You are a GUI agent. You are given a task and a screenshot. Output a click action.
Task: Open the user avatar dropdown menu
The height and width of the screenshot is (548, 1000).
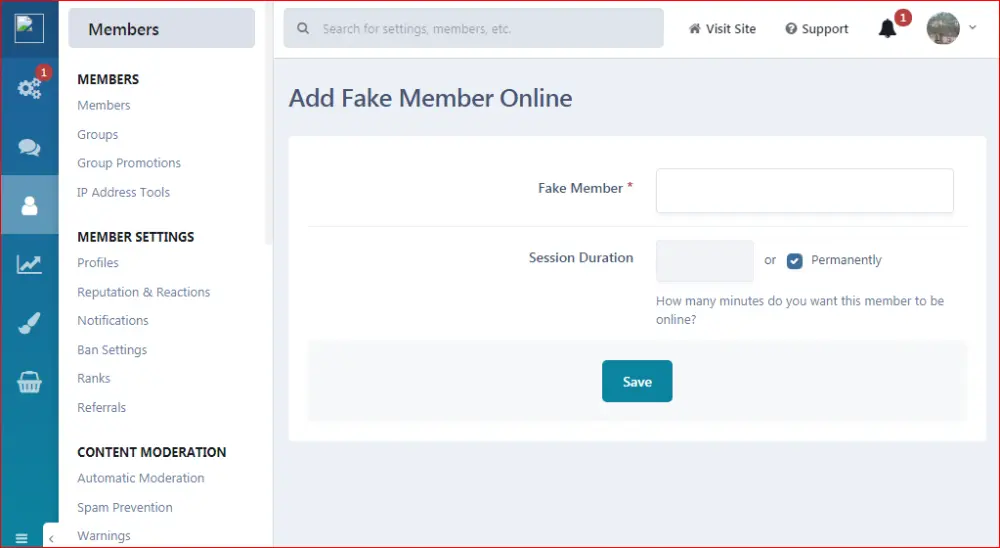[951, 29]
